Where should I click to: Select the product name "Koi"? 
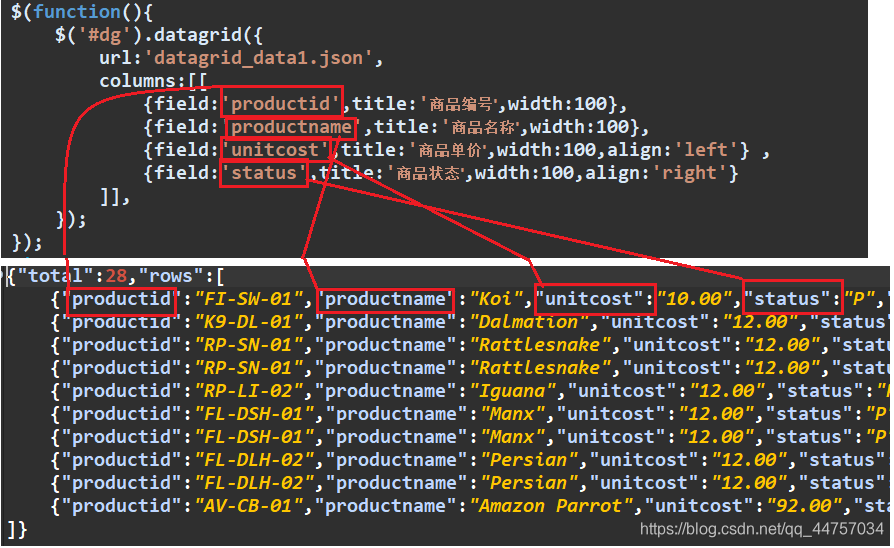pyautogui.click(x=495, y=299)
